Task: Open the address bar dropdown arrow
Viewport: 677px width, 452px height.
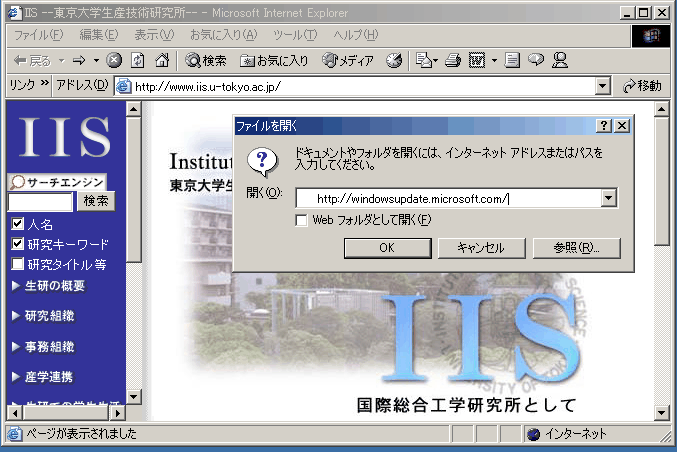Action: [x=603, y=86]
